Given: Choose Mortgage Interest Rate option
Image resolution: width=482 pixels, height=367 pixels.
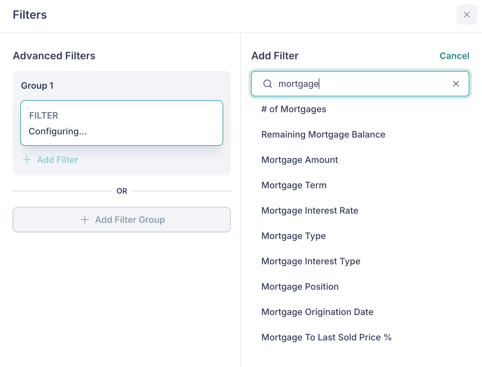Looking at the screenshot, I should [310, 210].
